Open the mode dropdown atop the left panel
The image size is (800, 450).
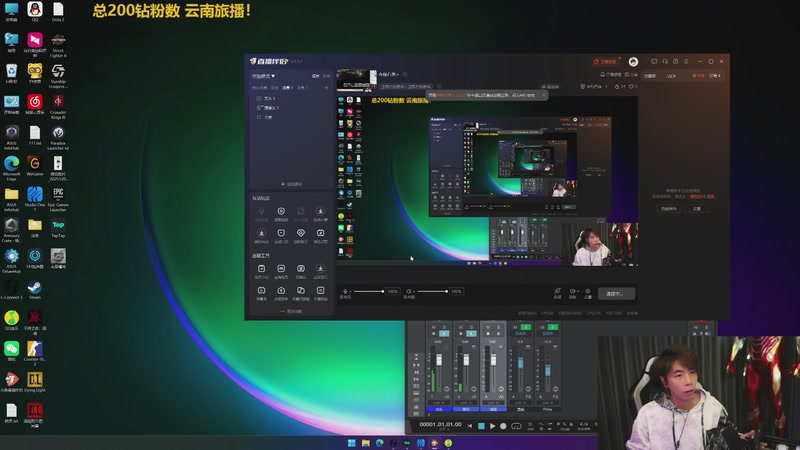pos(263,76)
